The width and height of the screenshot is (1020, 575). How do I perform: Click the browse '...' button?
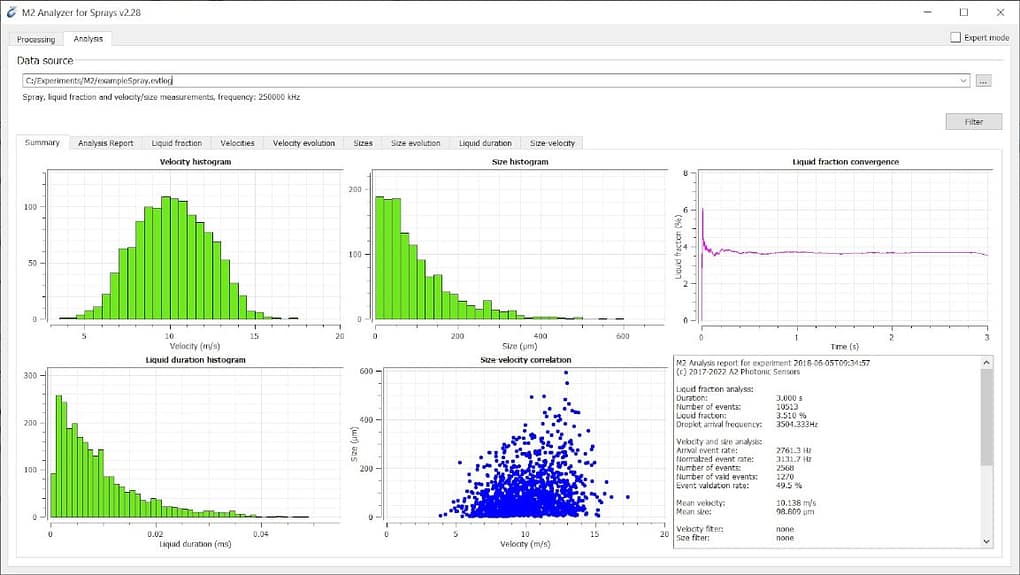(x=983, y=81)
